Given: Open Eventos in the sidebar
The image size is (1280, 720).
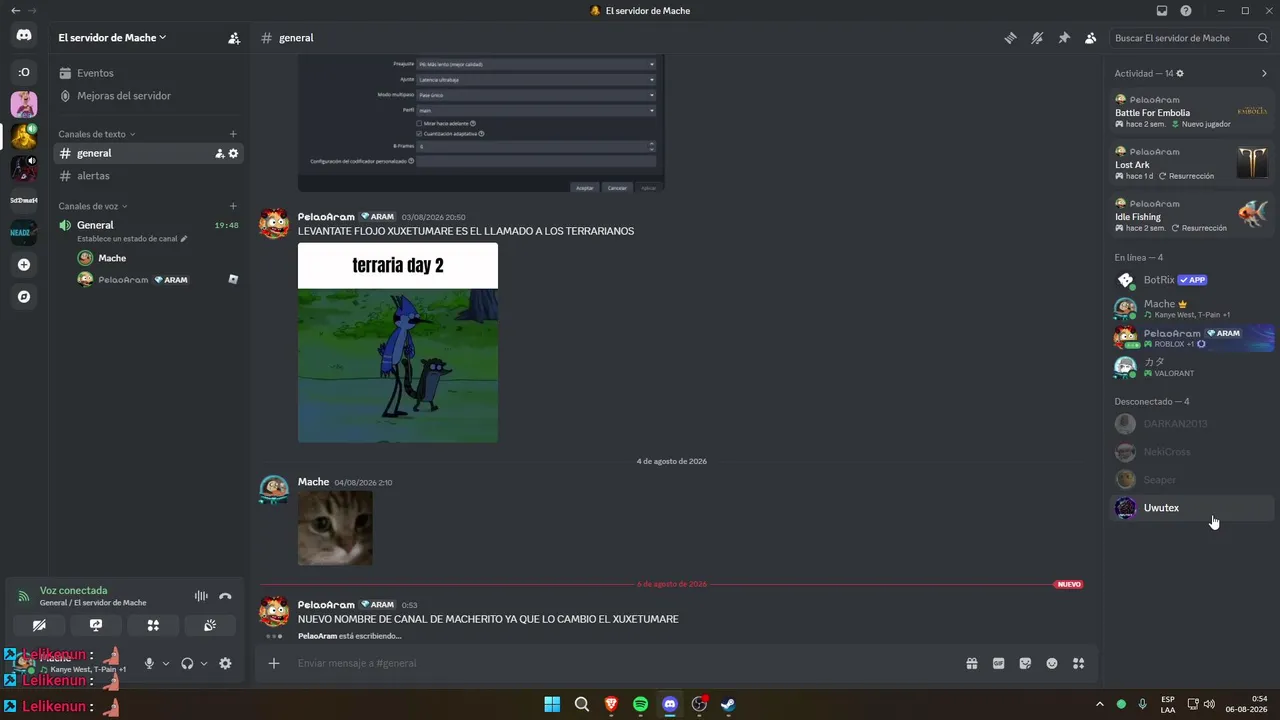Looking at the screenshot, I should click(x=146, y=73).
